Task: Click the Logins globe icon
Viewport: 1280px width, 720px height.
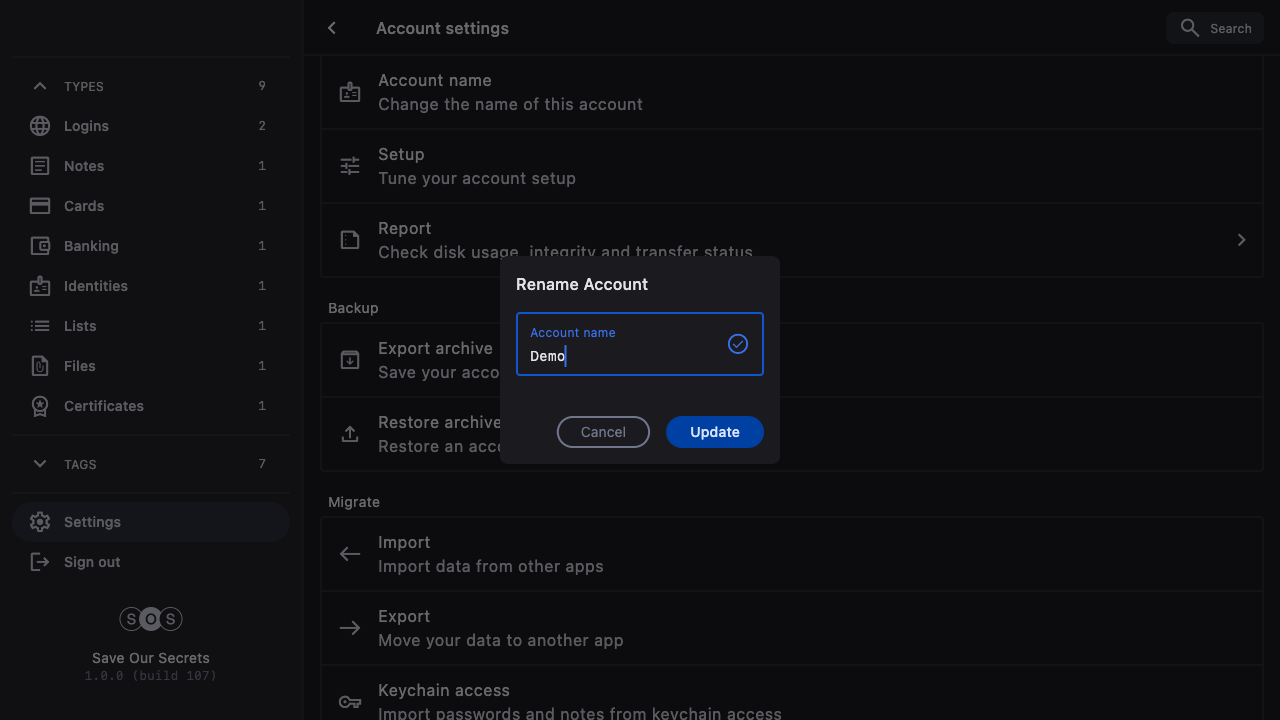Action: click(40, 126)
